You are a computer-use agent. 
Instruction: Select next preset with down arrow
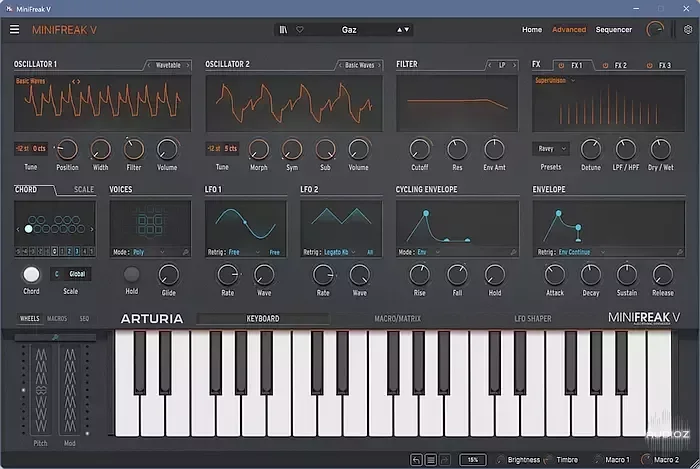click(x=407, y=29)
